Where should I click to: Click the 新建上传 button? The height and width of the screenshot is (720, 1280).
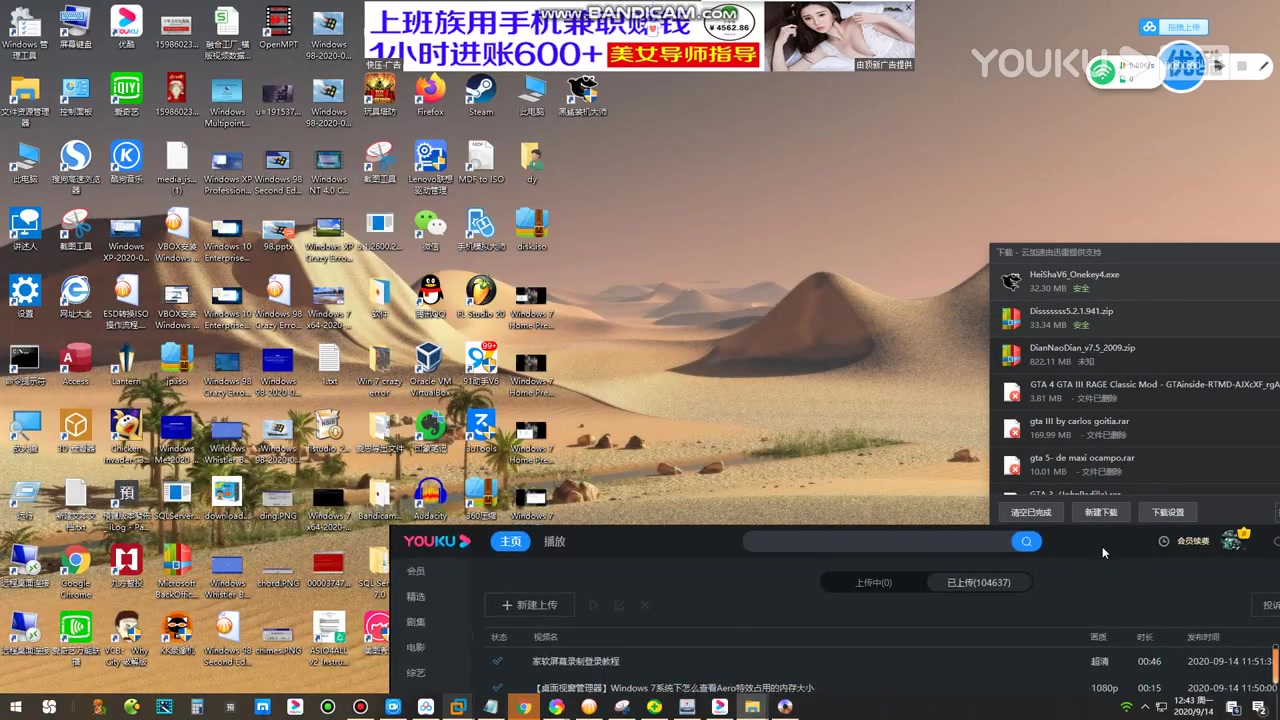(529, 605)
